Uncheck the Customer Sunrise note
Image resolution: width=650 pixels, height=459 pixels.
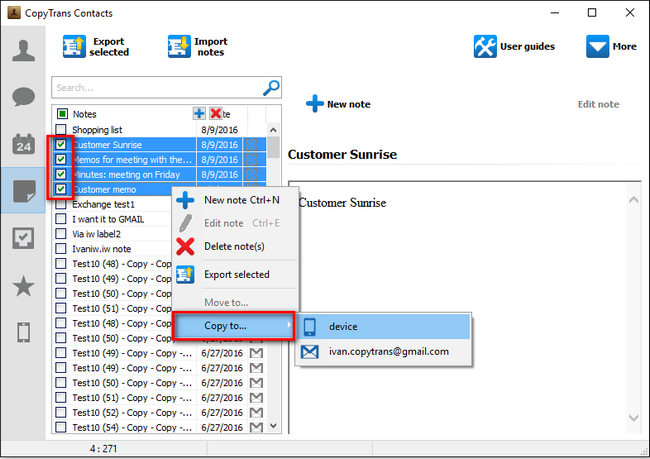click(61, 144)
